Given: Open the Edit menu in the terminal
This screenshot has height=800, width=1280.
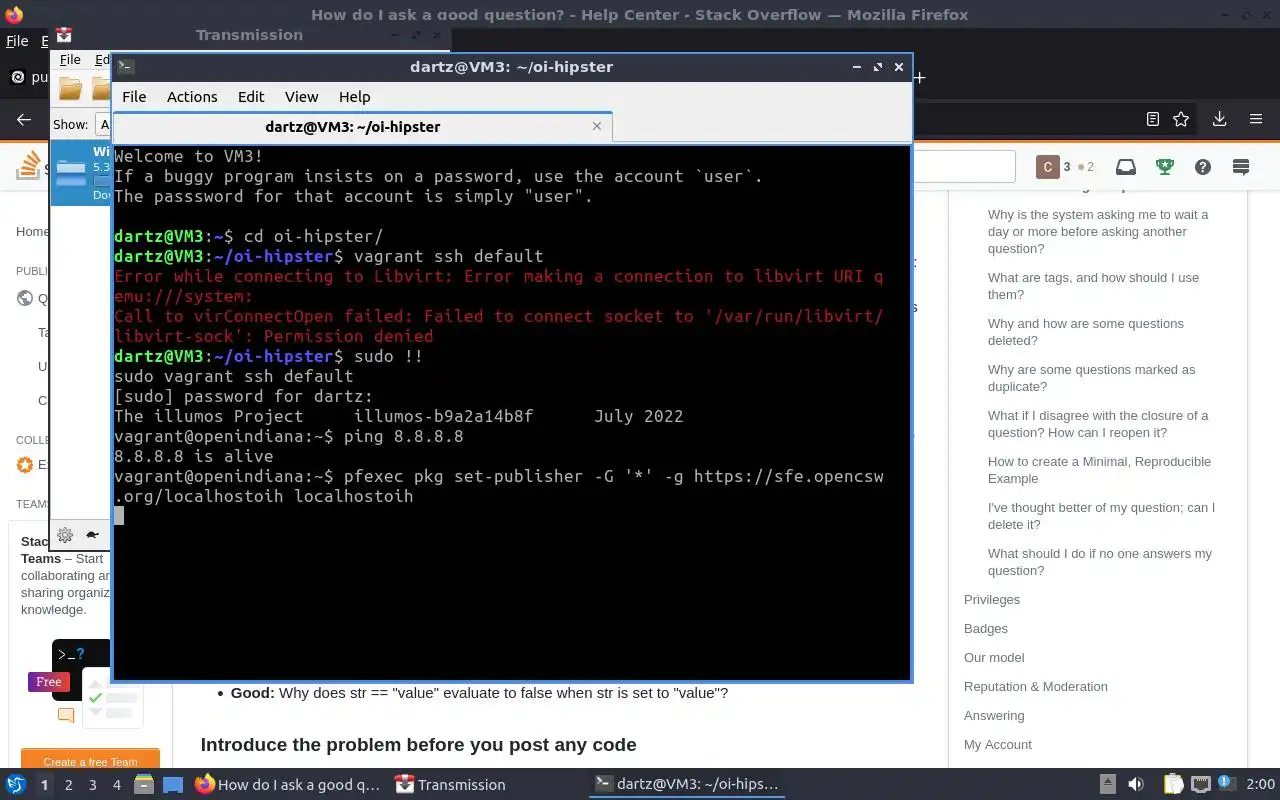Looking at the screenshot, I should [251, 97].
